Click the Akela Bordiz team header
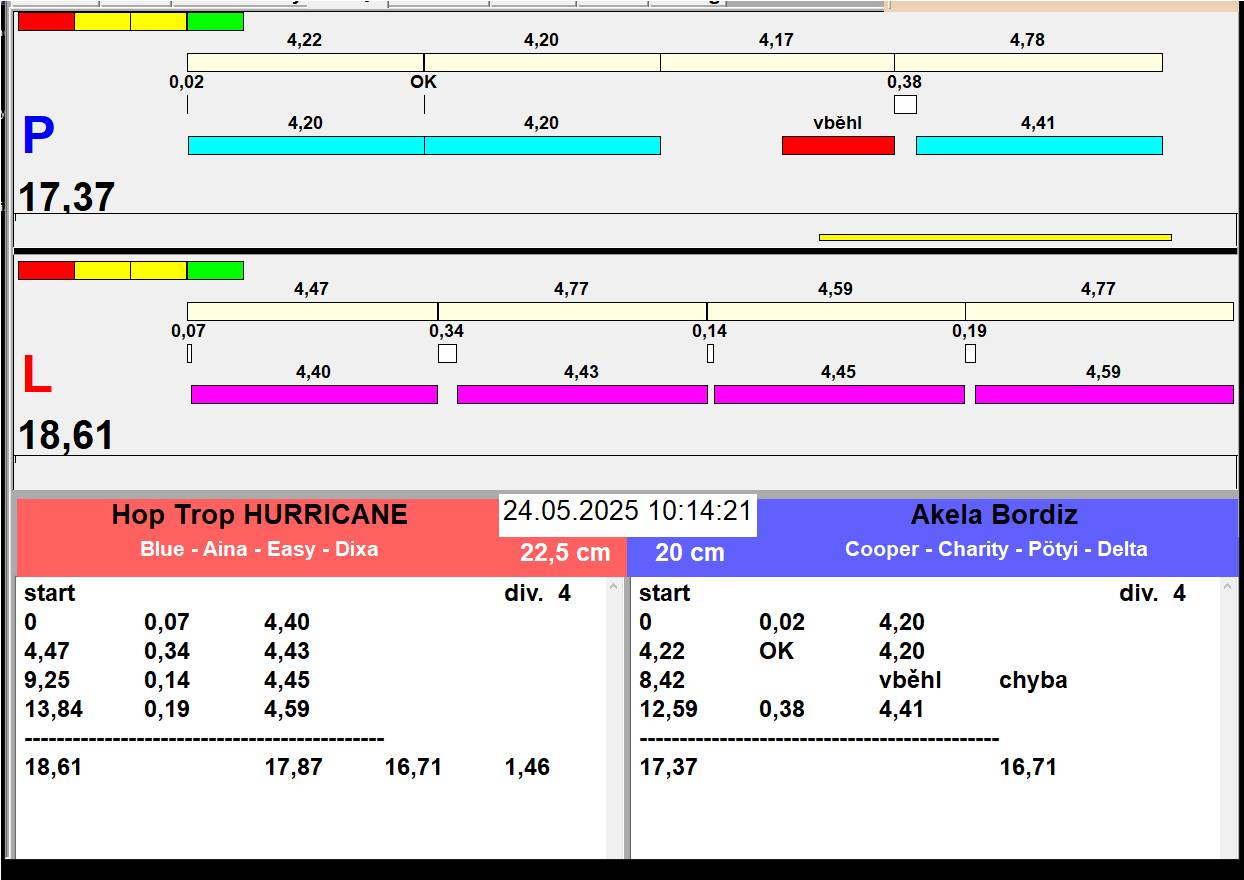 [x=994, y=515]
